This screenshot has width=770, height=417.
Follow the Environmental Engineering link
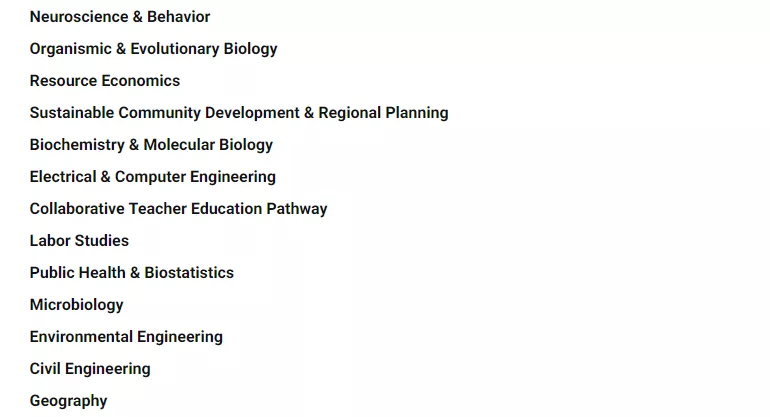point(126,337)
